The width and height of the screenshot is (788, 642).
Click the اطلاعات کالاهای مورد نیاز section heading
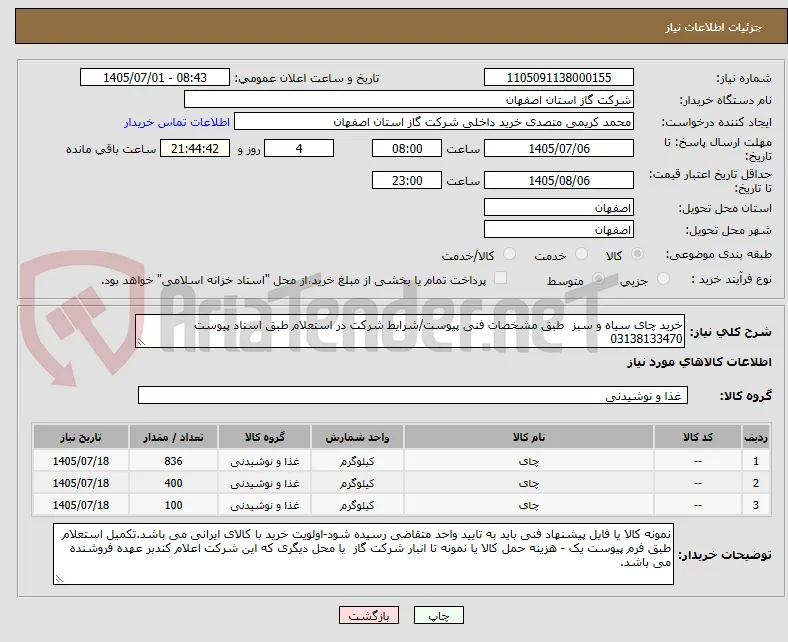pos(699,362)
